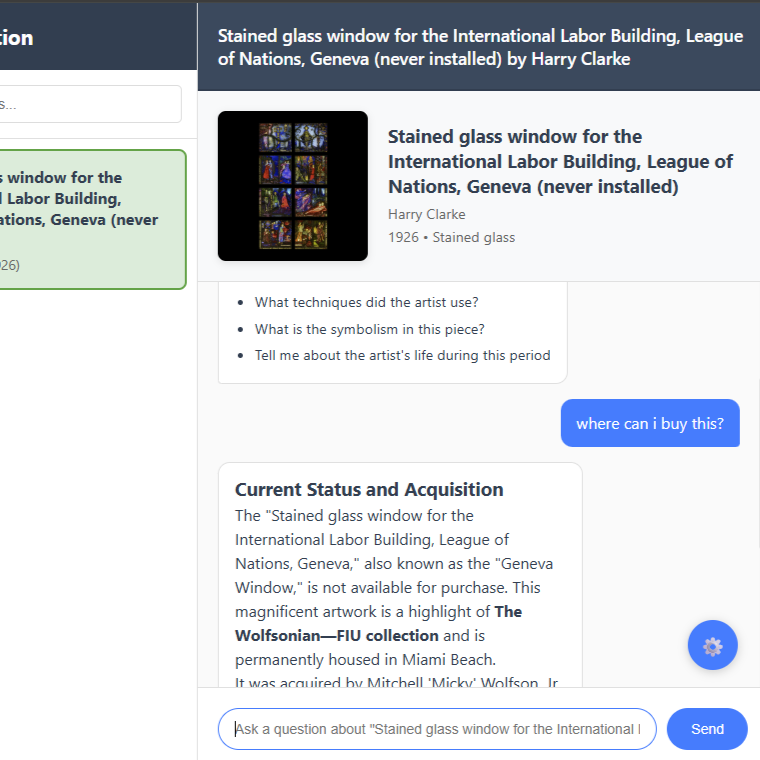Image resolution: width=760 pixels, height=760 pixels.
Task: Click the artwork title heading beside the thumbnail
Action: point(560,161)
